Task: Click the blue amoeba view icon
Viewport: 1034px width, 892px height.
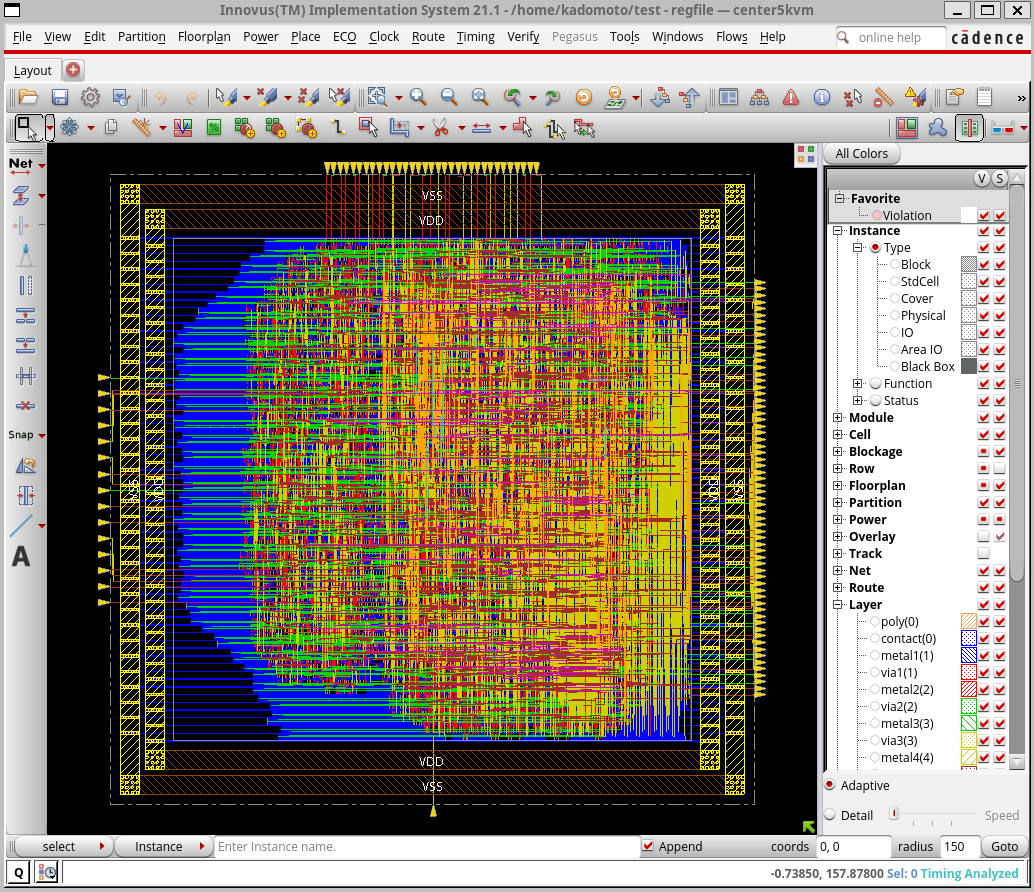Action: point(937,128)
